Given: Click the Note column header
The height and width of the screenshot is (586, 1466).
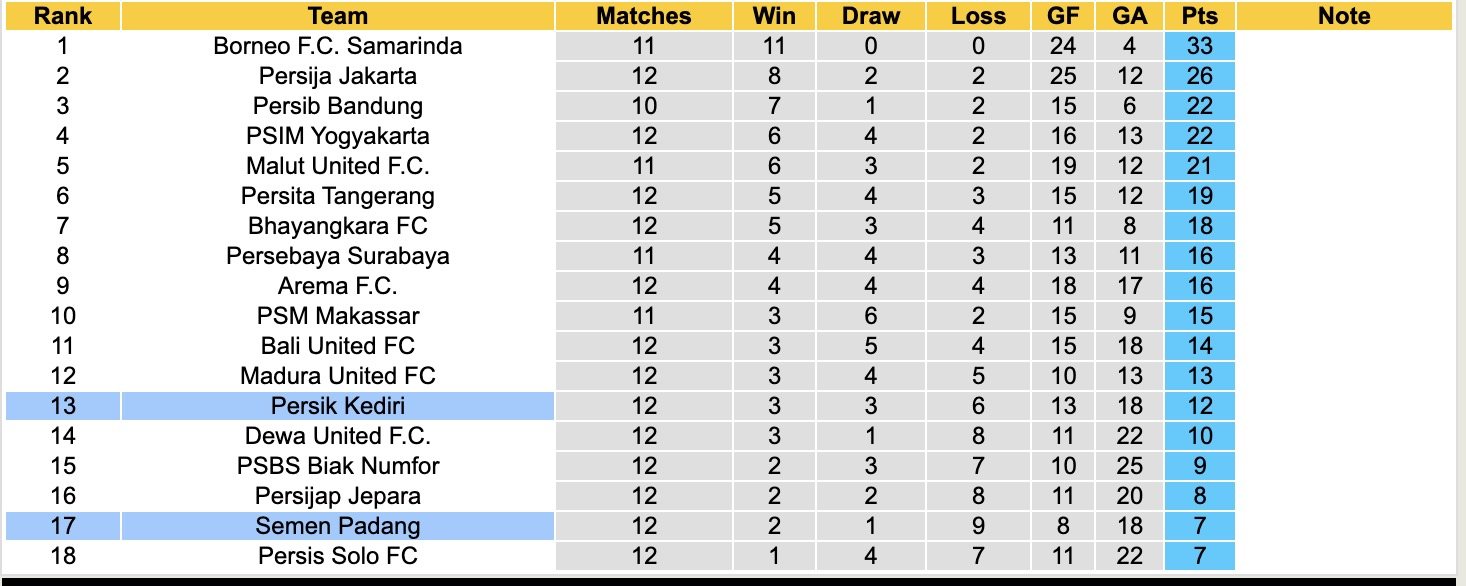Looking at the screenshot, I should point(1344,16).
